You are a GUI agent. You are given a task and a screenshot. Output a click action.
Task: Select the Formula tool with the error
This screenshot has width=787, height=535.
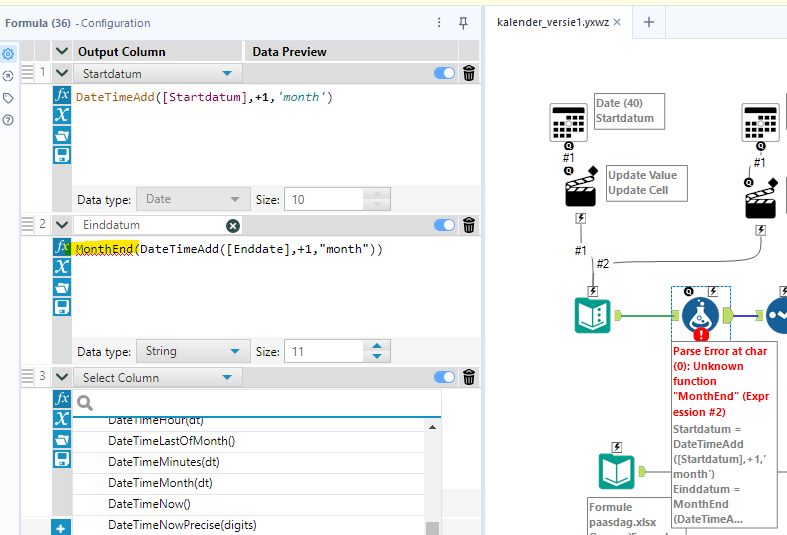pyautogui.click(x=700, y=315)
